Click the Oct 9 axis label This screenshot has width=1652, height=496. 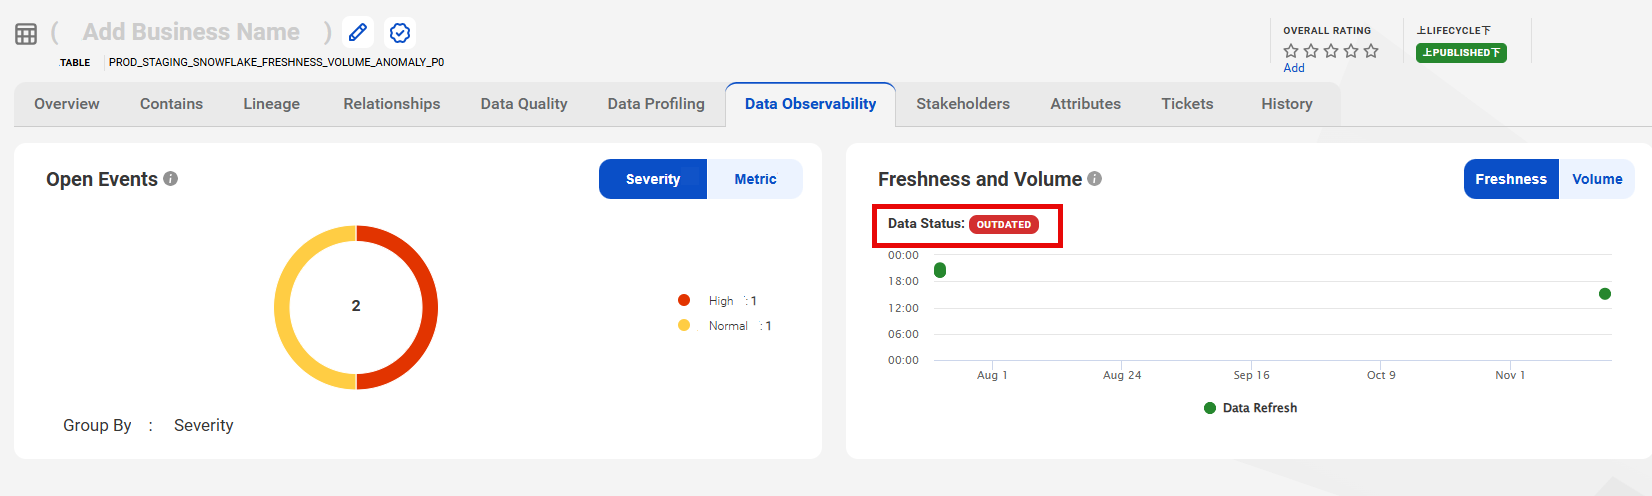(x=1381, y=375)
